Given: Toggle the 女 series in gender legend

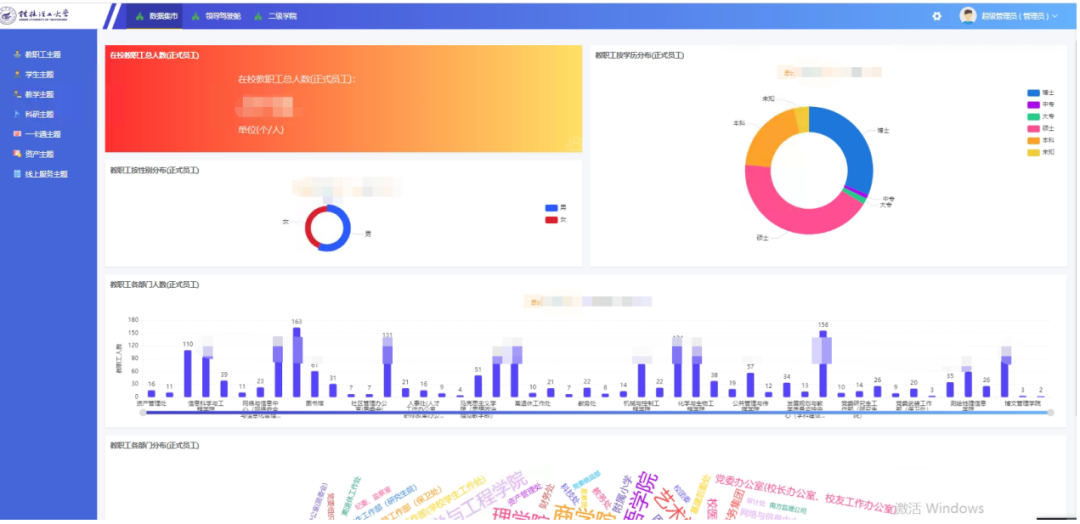Looking at the screenshot, I should [x=551, y=219].
